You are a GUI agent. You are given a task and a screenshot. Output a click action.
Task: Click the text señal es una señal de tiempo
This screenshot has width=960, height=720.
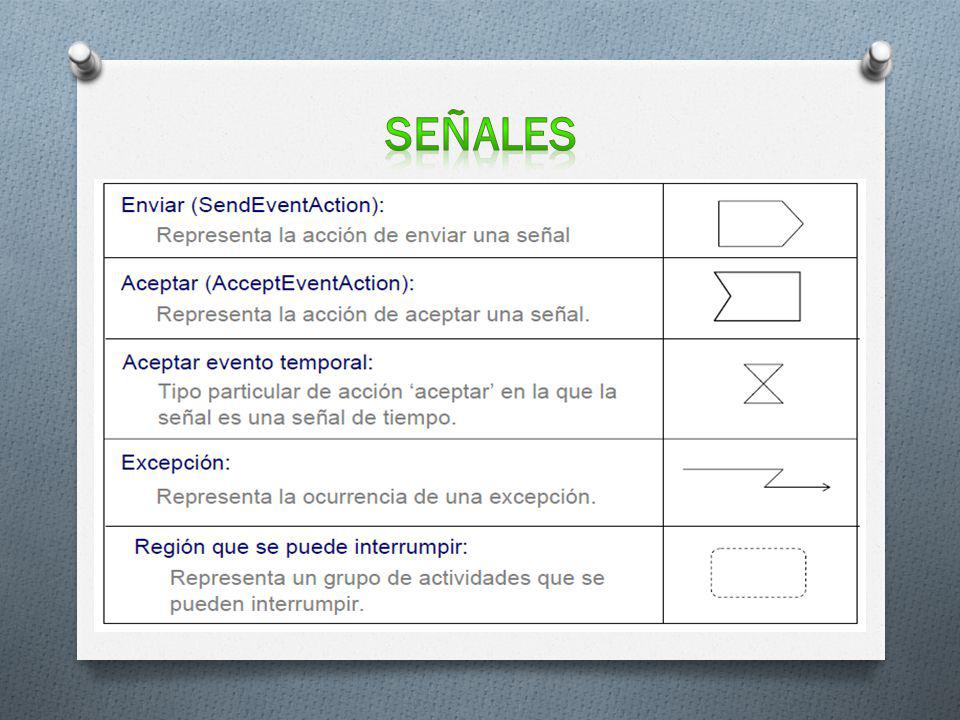[307, 418]
